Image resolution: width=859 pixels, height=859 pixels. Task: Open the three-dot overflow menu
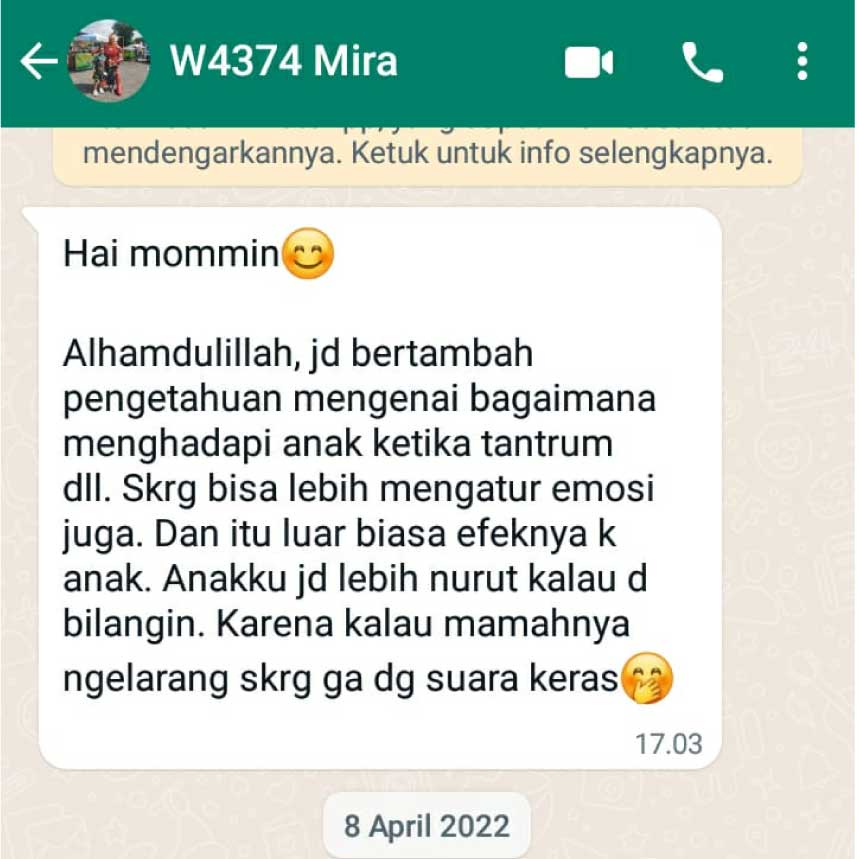802,61
